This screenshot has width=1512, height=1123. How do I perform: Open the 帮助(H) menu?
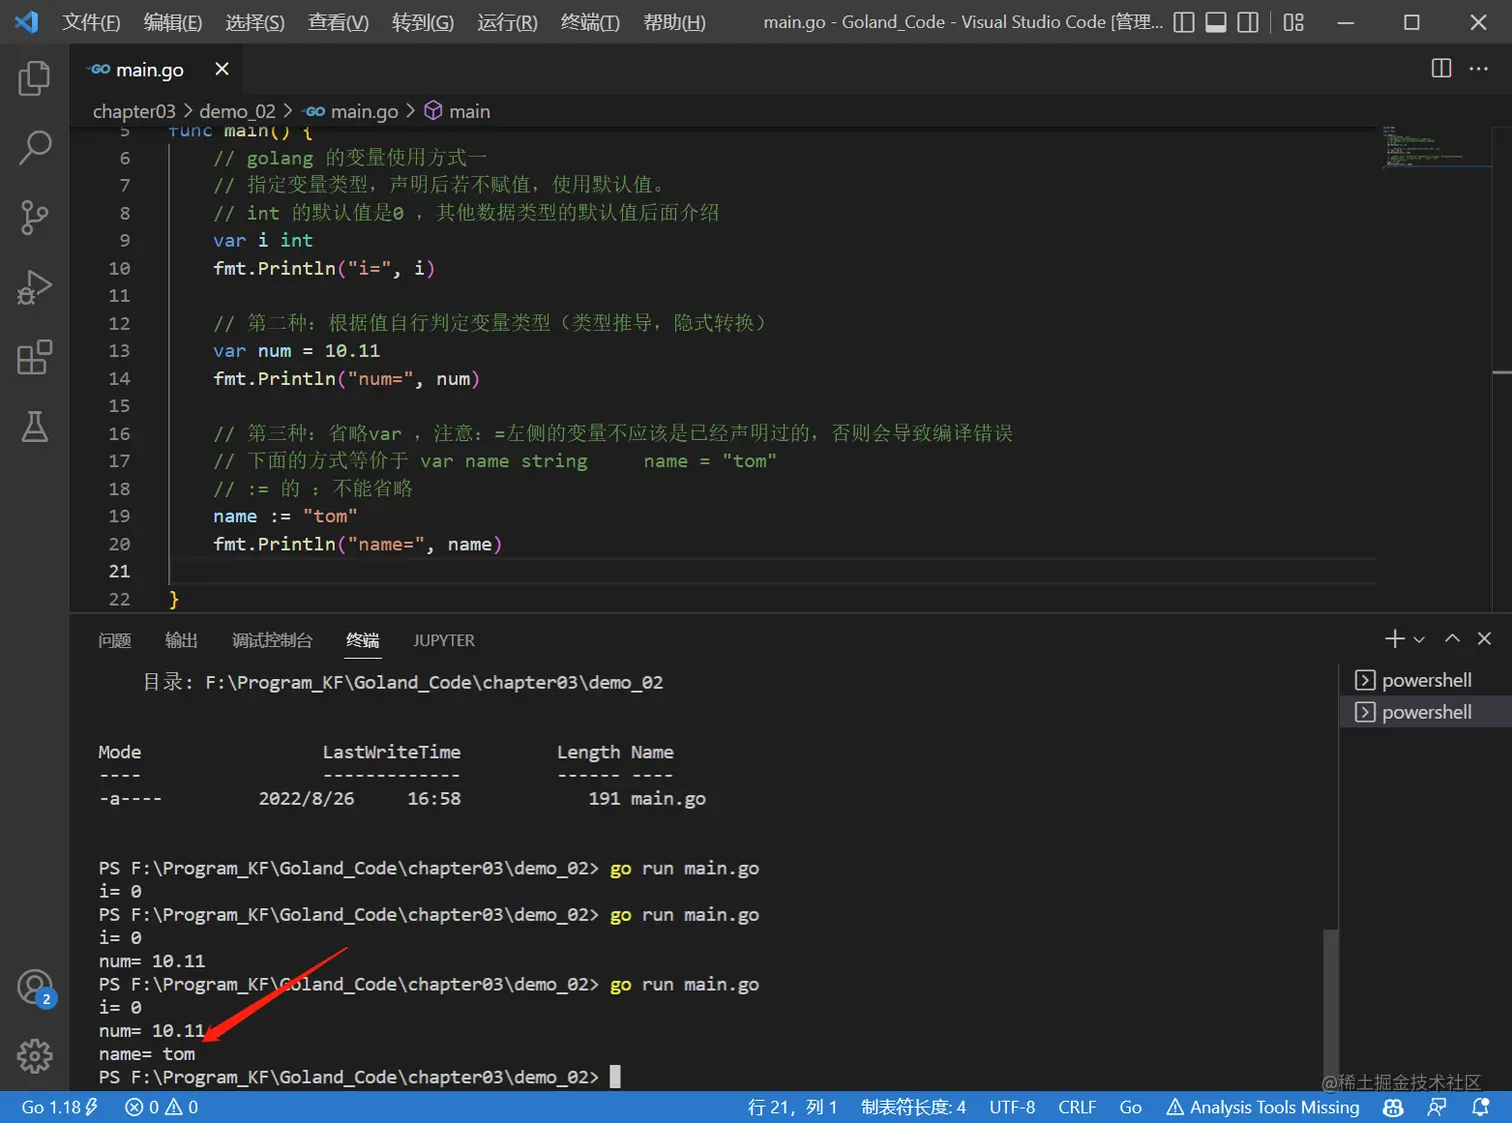[674, 22]
